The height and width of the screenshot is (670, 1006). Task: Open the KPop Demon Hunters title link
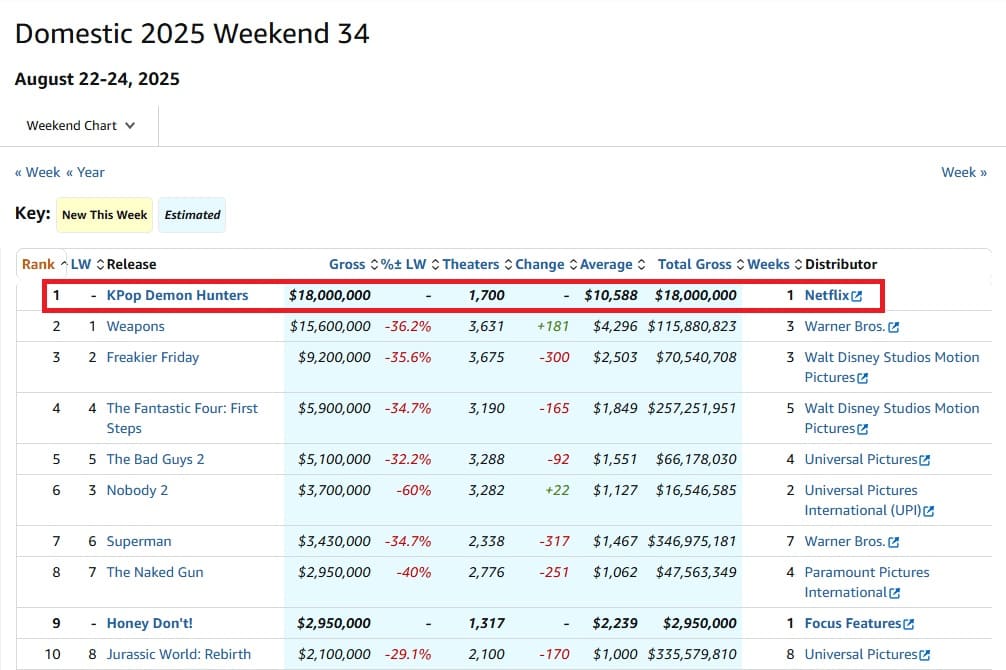click(178, 295)
